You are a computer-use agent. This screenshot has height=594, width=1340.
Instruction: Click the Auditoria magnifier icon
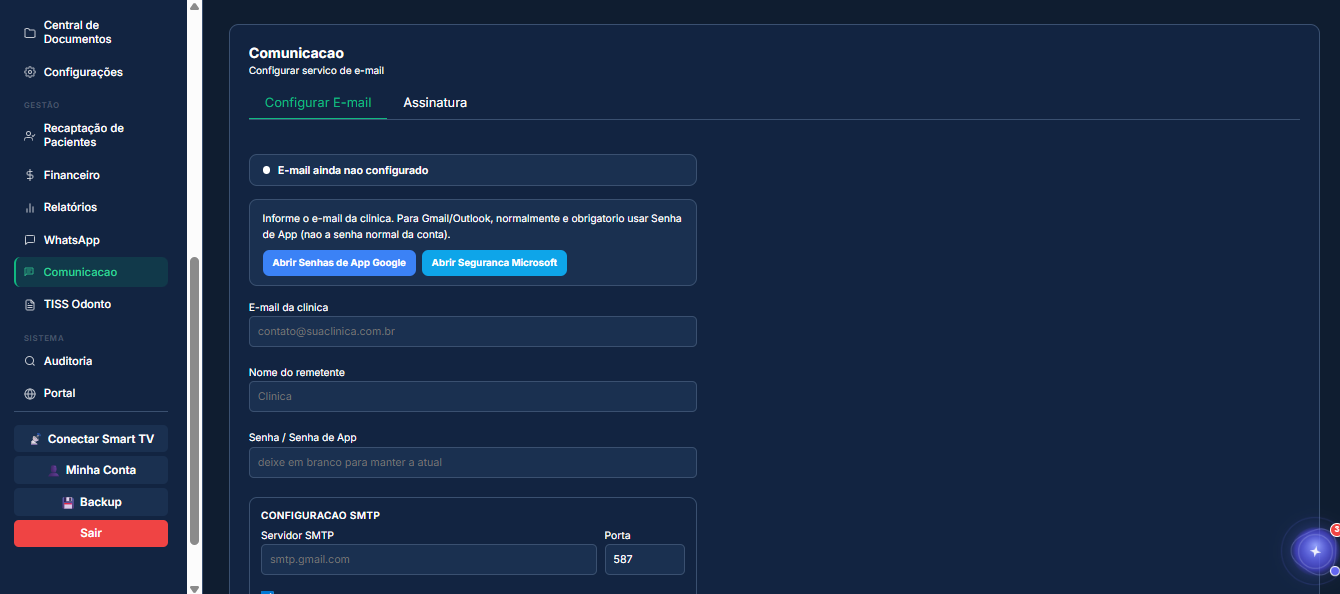coord(30,361)
